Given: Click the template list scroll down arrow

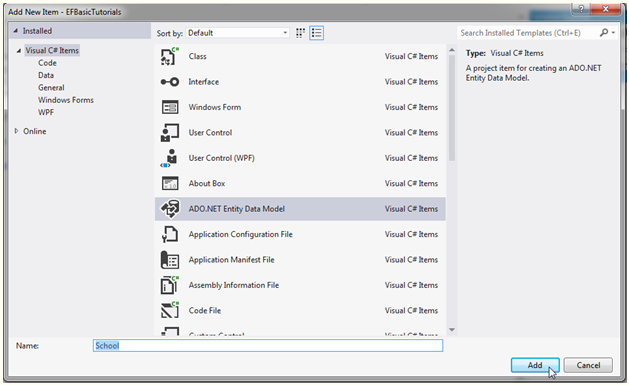Looking at the screenshot, I should pos(452,330).
